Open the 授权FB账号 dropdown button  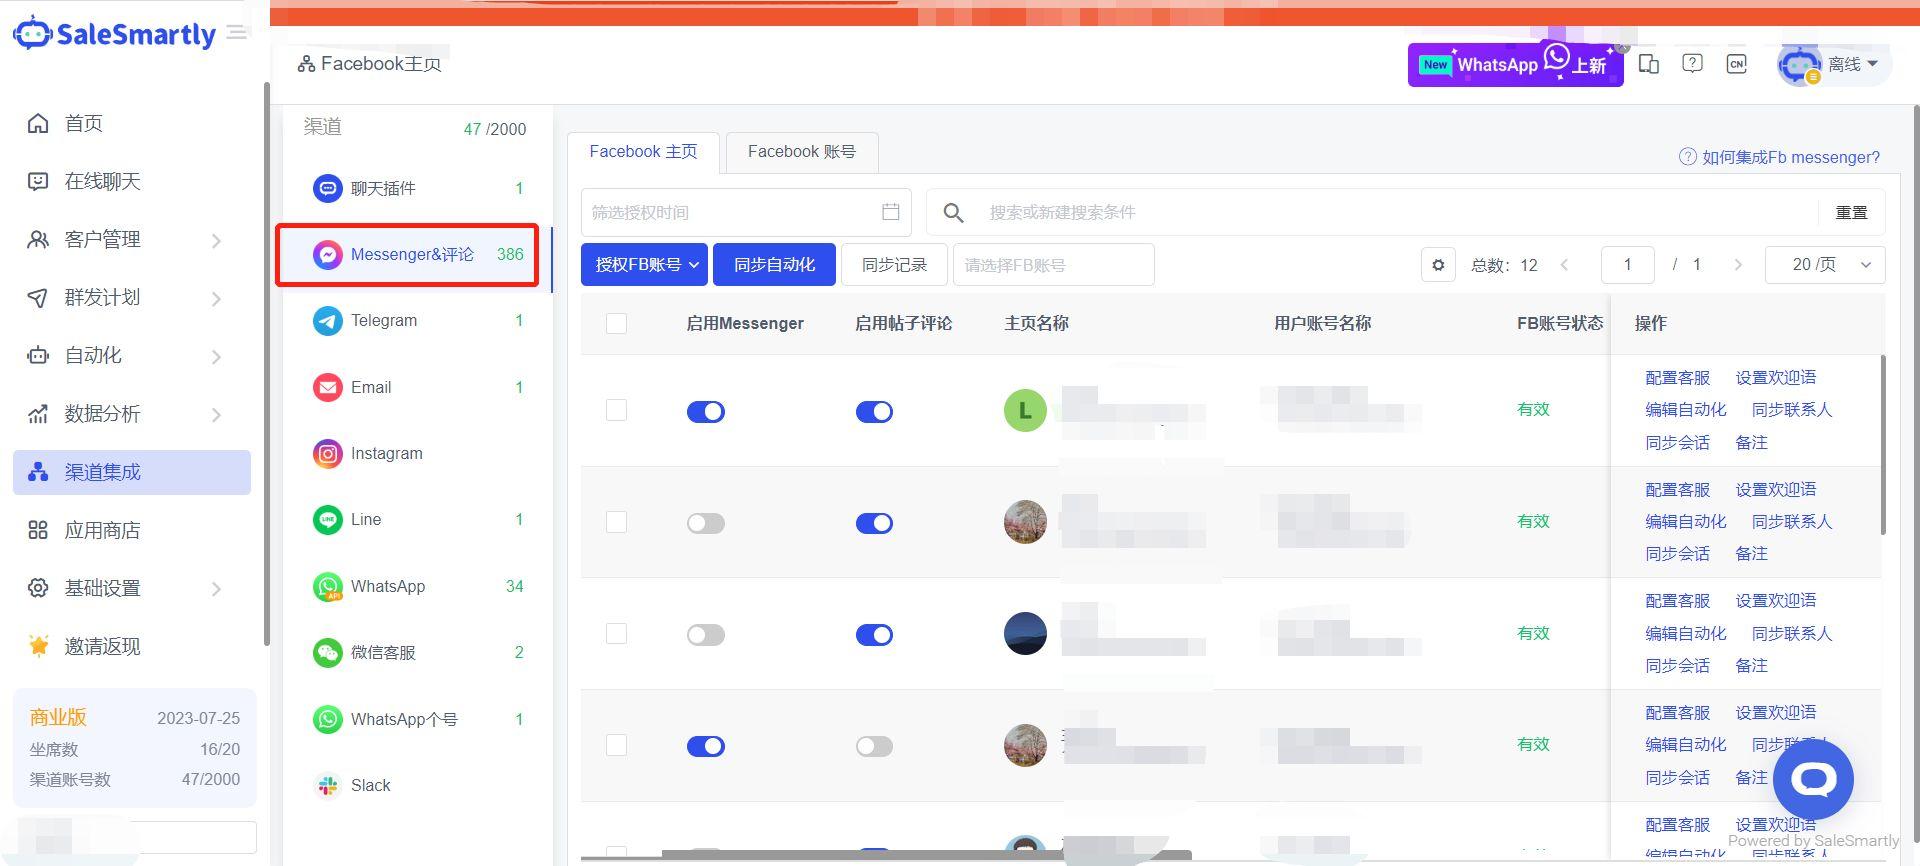[x=644, y=265]
